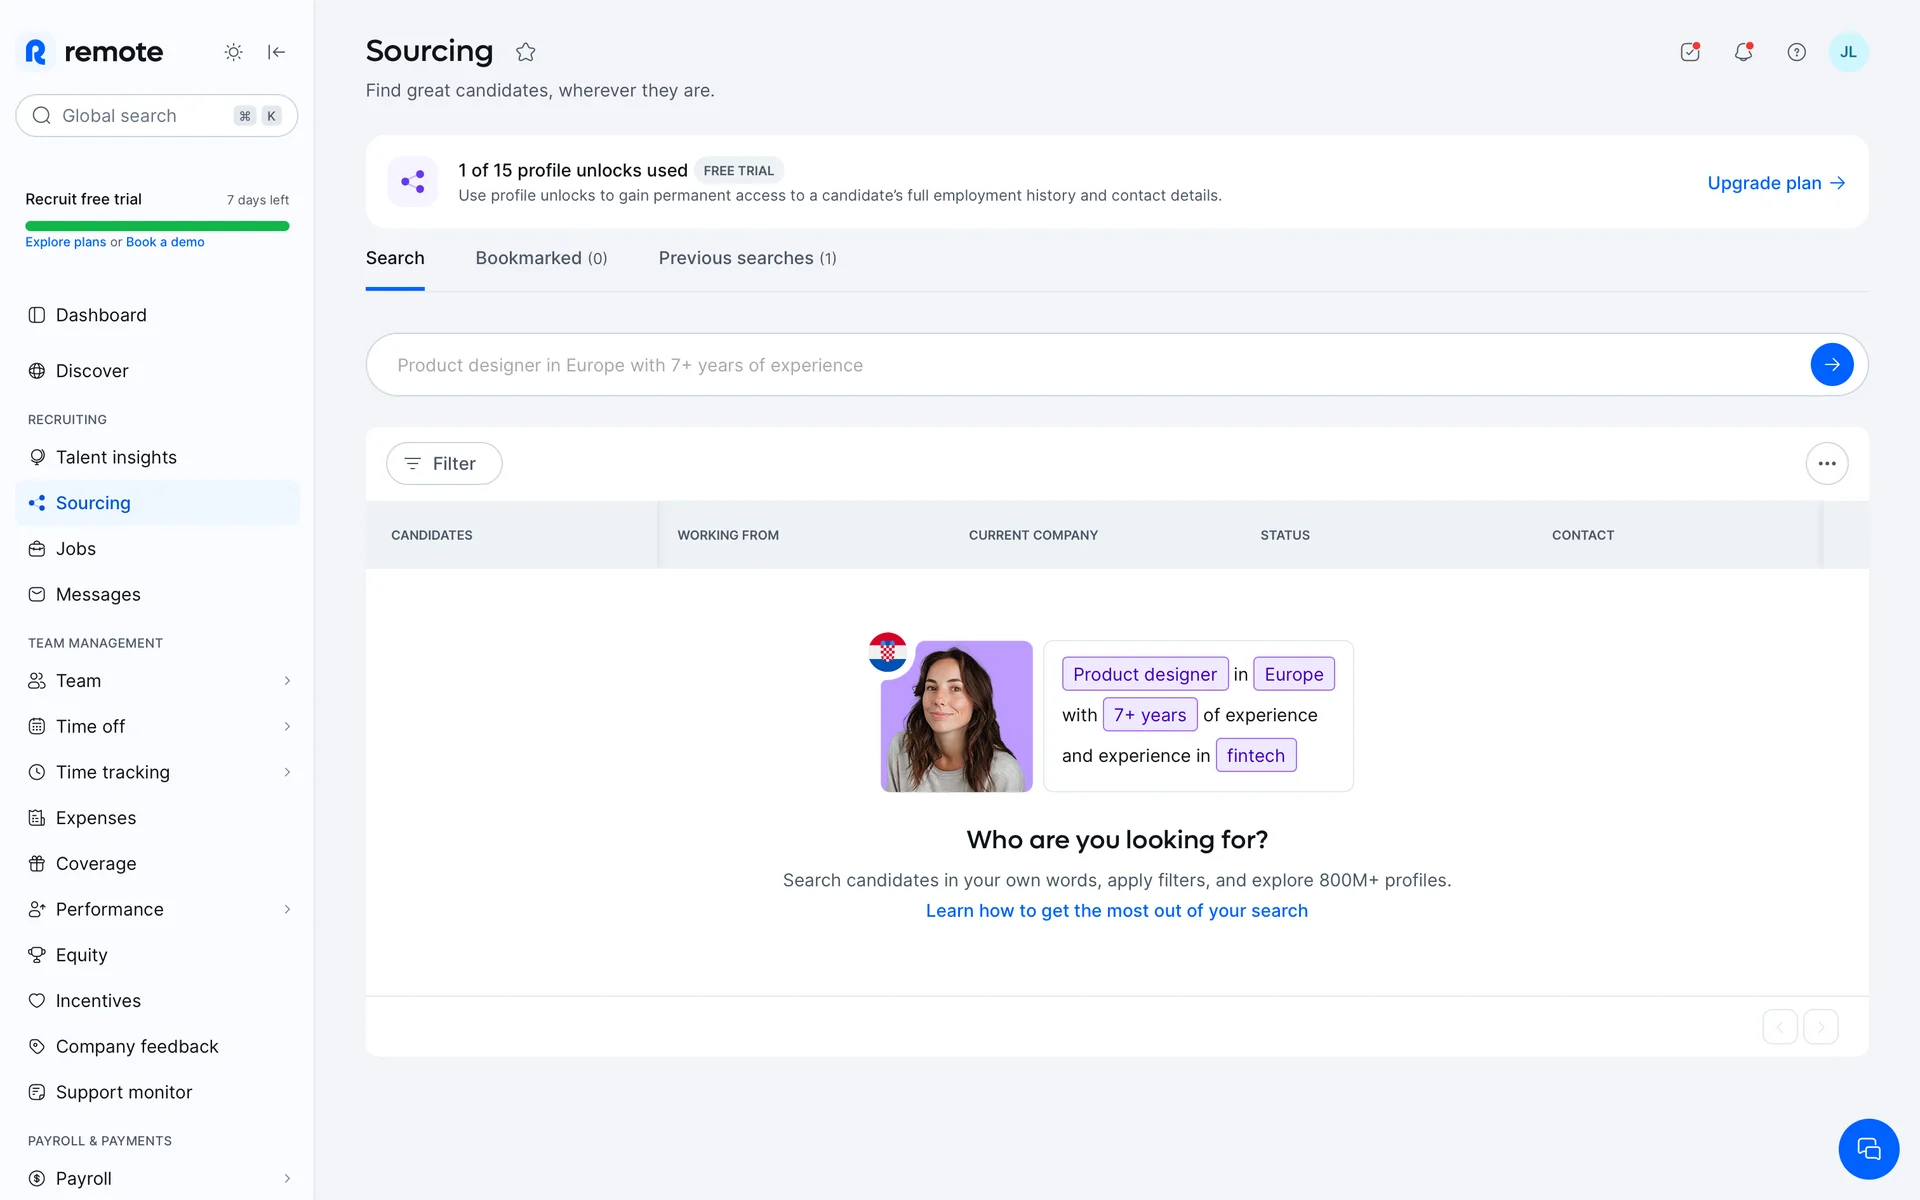
Task: Open Talent insights in sidebar
Action: pos(116,457)
